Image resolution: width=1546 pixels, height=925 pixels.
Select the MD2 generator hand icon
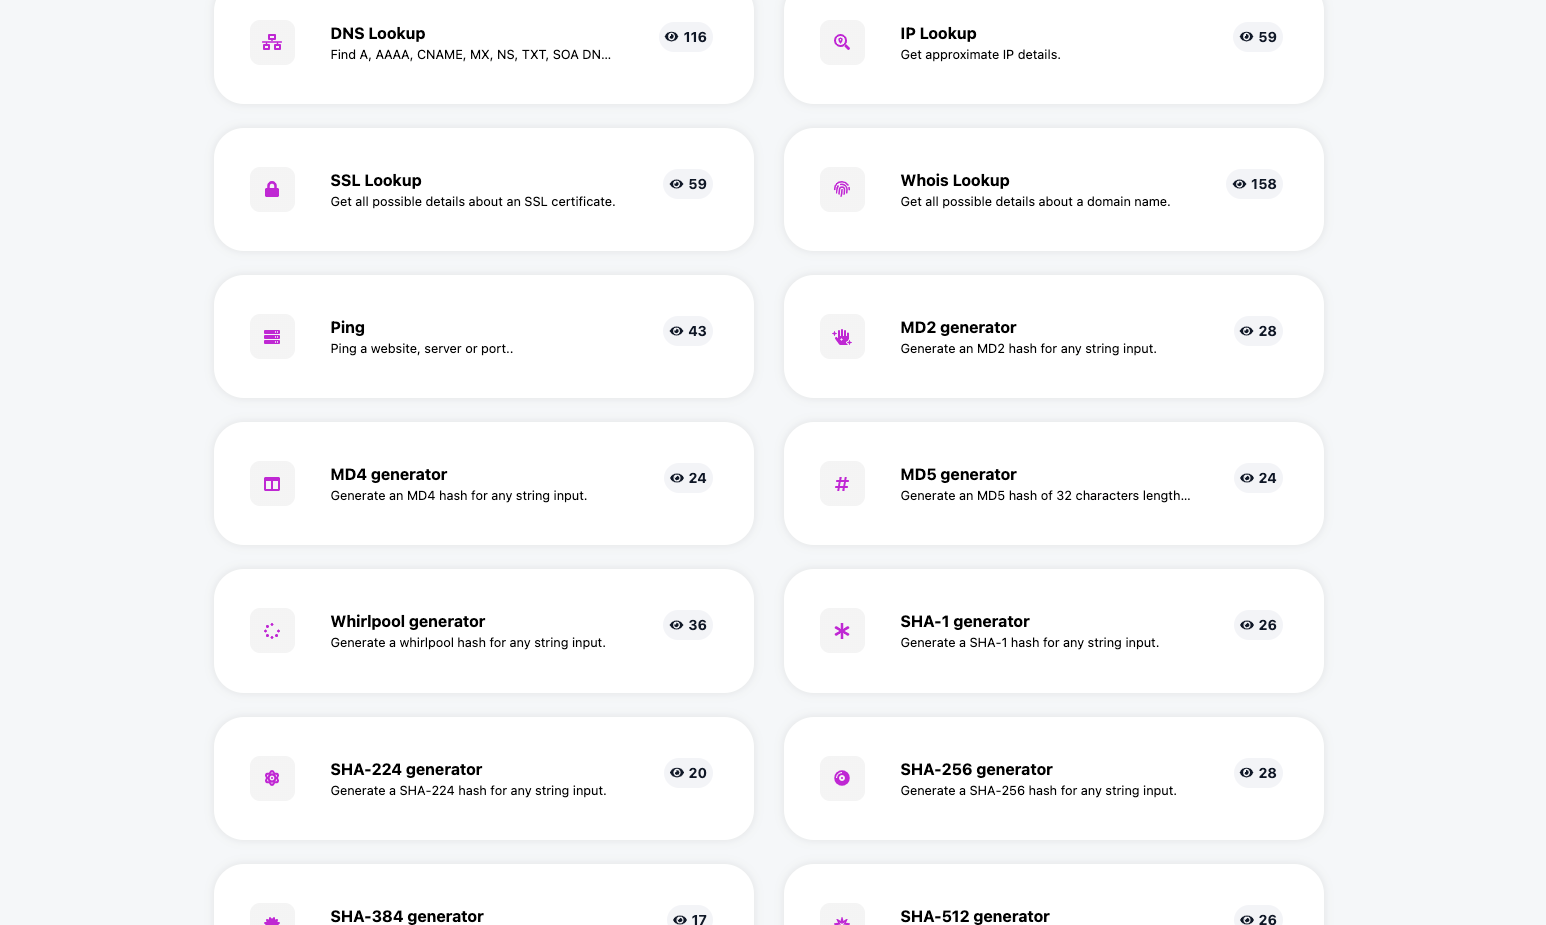click(x=842, y=336)
